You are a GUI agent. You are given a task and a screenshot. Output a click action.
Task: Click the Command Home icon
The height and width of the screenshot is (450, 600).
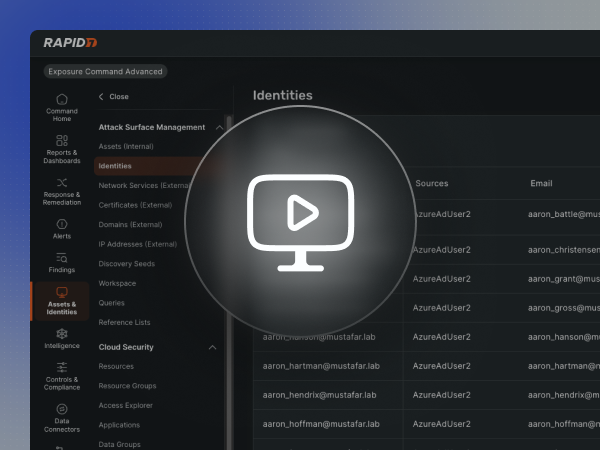click(x=62, y=100)
